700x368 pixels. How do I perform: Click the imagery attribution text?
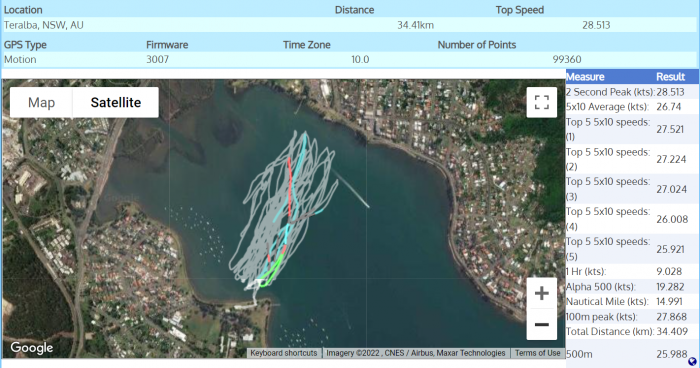[x=416, y=353]
